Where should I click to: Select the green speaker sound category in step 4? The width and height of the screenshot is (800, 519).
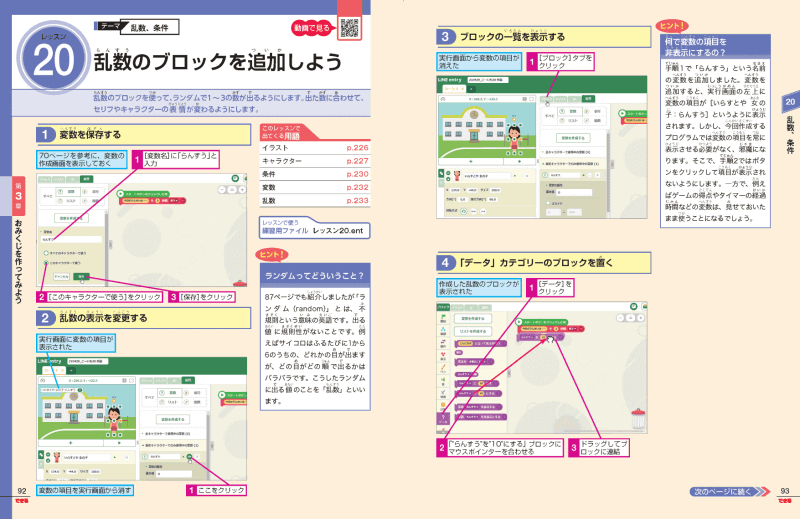coord(443,381)
